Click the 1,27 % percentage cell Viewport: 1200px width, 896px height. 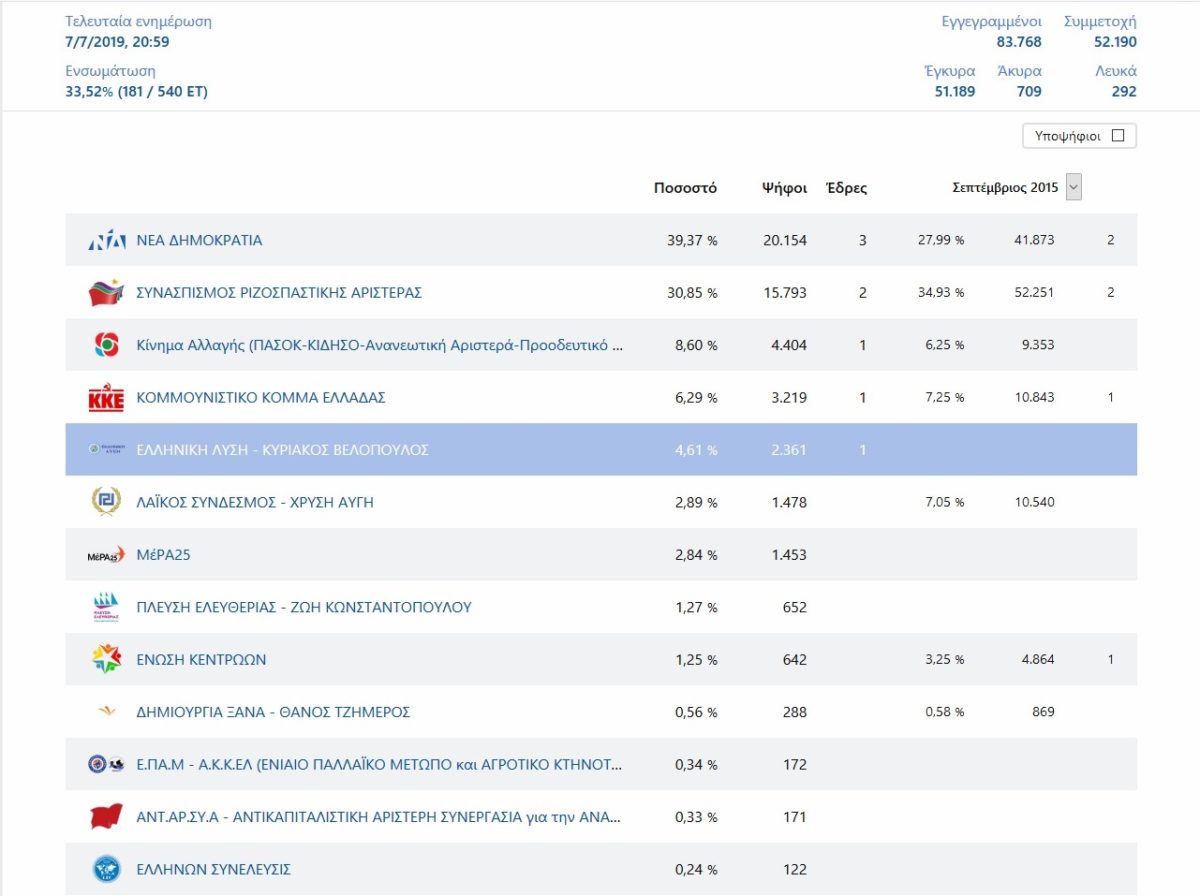(x=697, y=607)
